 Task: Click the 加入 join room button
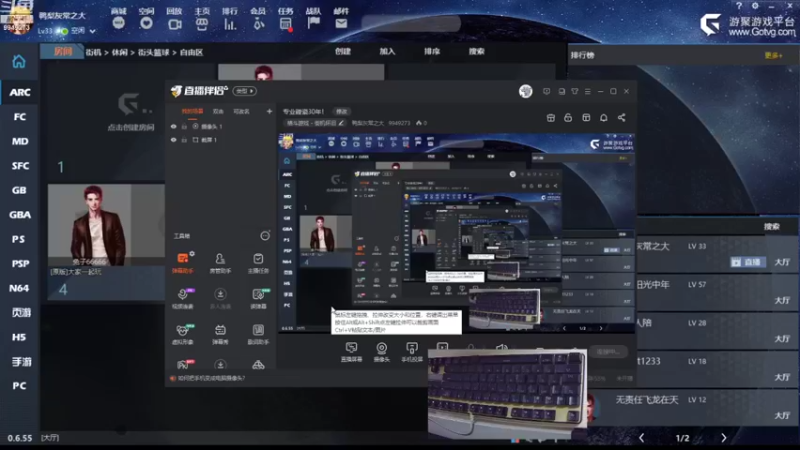click(x=387, y=52)
